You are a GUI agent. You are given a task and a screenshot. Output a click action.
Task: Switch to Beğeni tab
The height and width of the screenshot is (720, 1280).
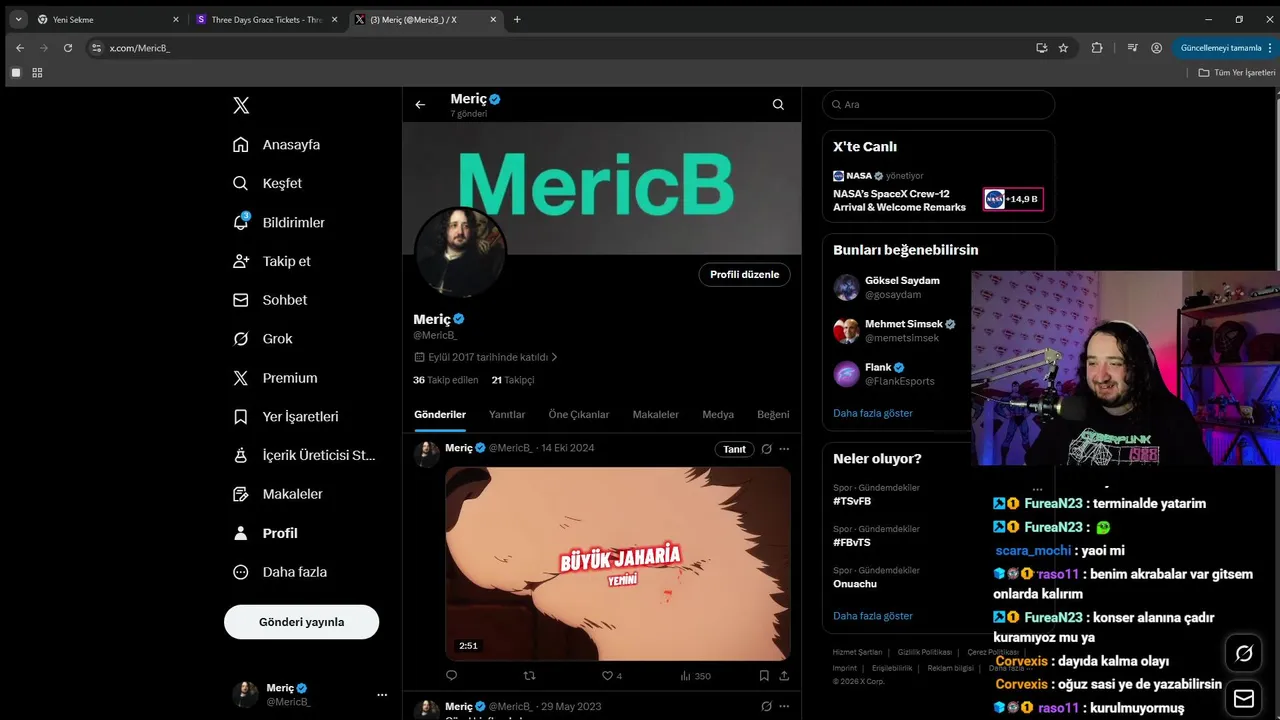pyautogui.click(x=773, y=414)
